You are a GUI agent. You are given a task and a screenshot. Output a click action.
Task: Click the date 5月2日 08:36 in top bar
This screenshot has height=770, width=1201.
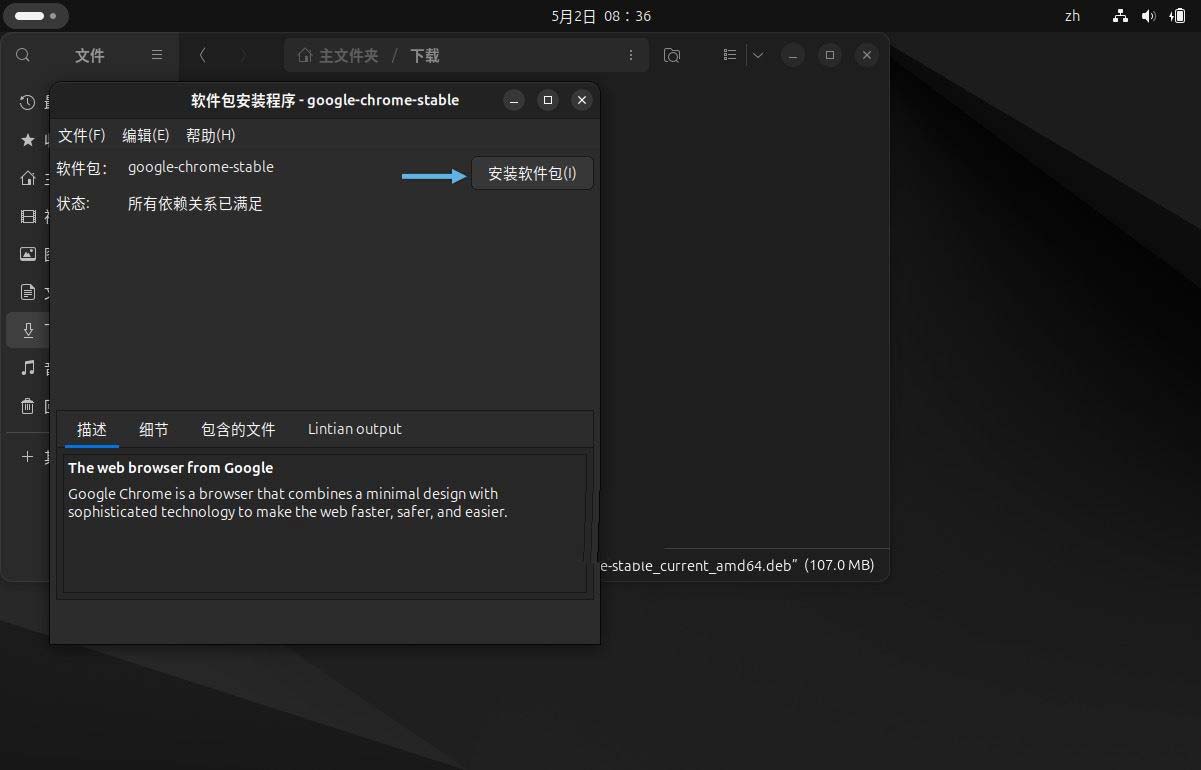tap(598, 15)
